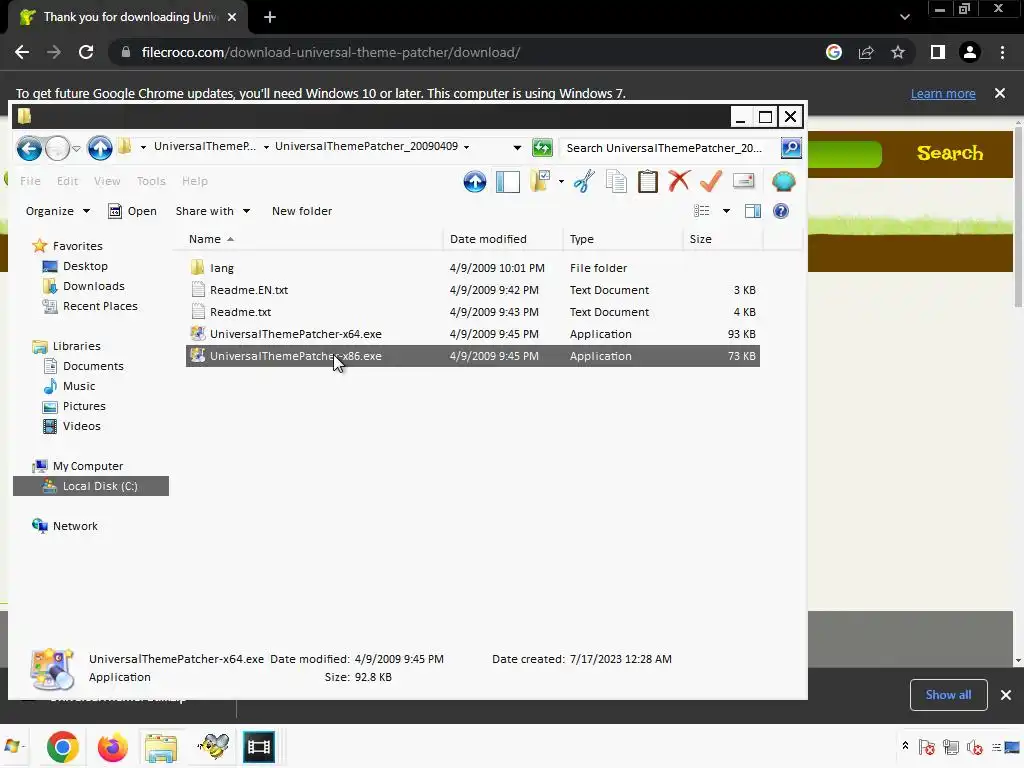Click Show all downloads button

click(x=948, y=695)
